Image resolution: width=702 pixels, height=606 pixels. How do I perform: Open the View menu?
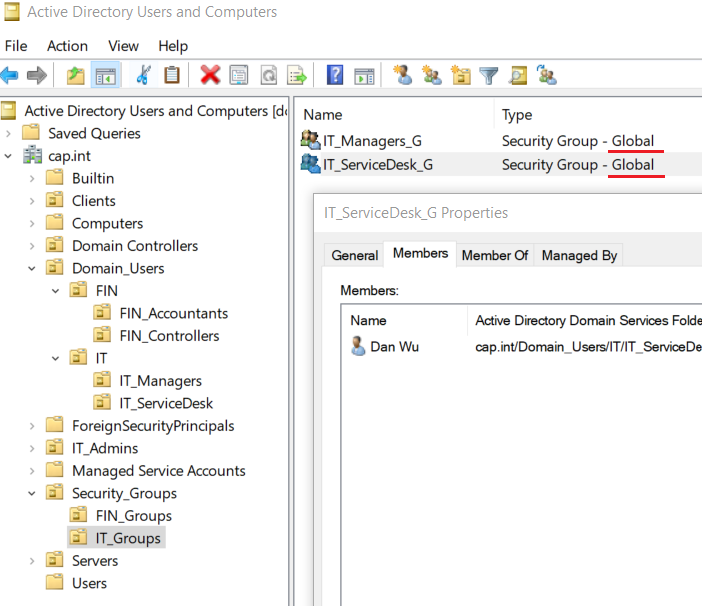click(124, 46)
